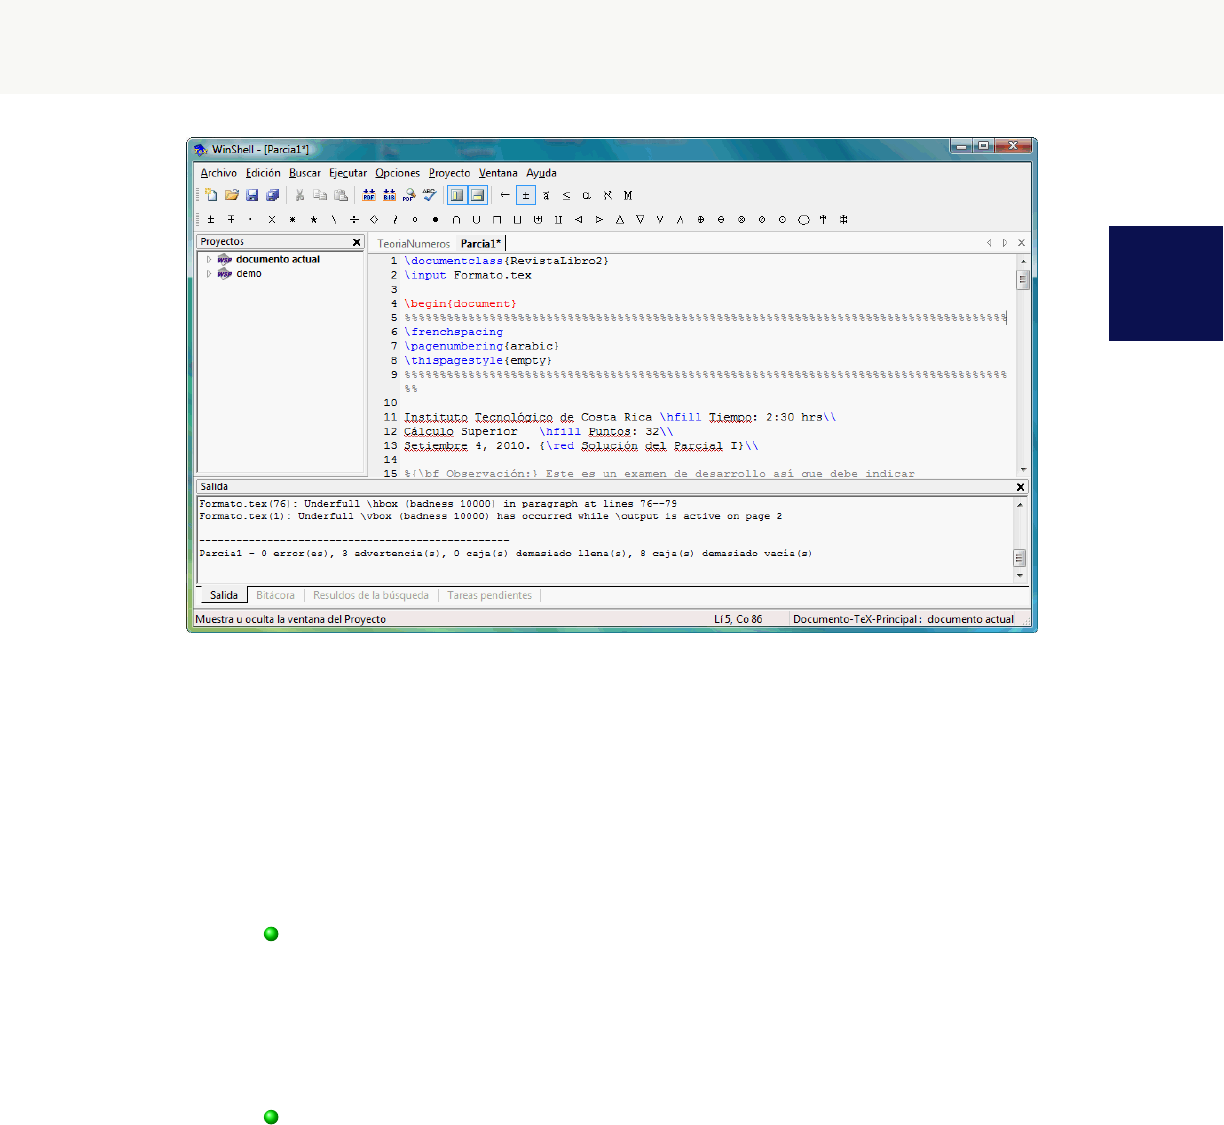Open the Tareas pendientes tab
The width and height of the screenshot is (1224, 1125).
(x=489, y=595)
